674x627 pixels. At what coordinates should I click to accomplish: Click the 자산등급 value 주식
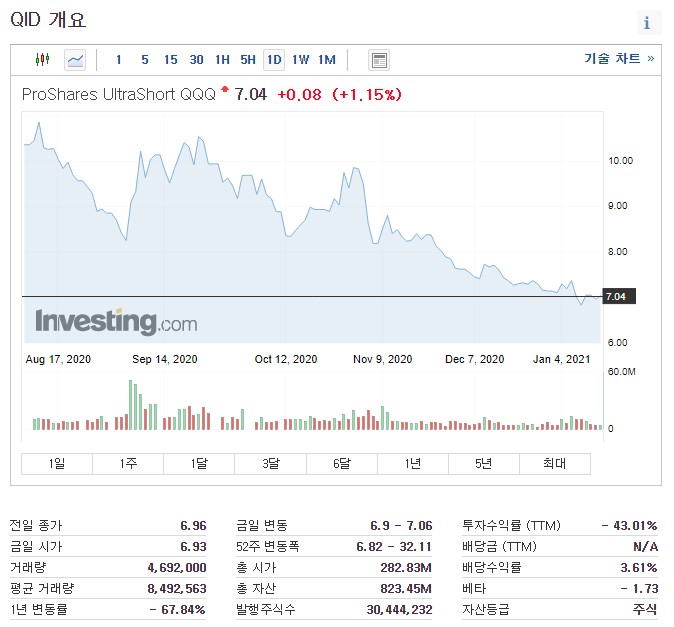coord(645,609)
